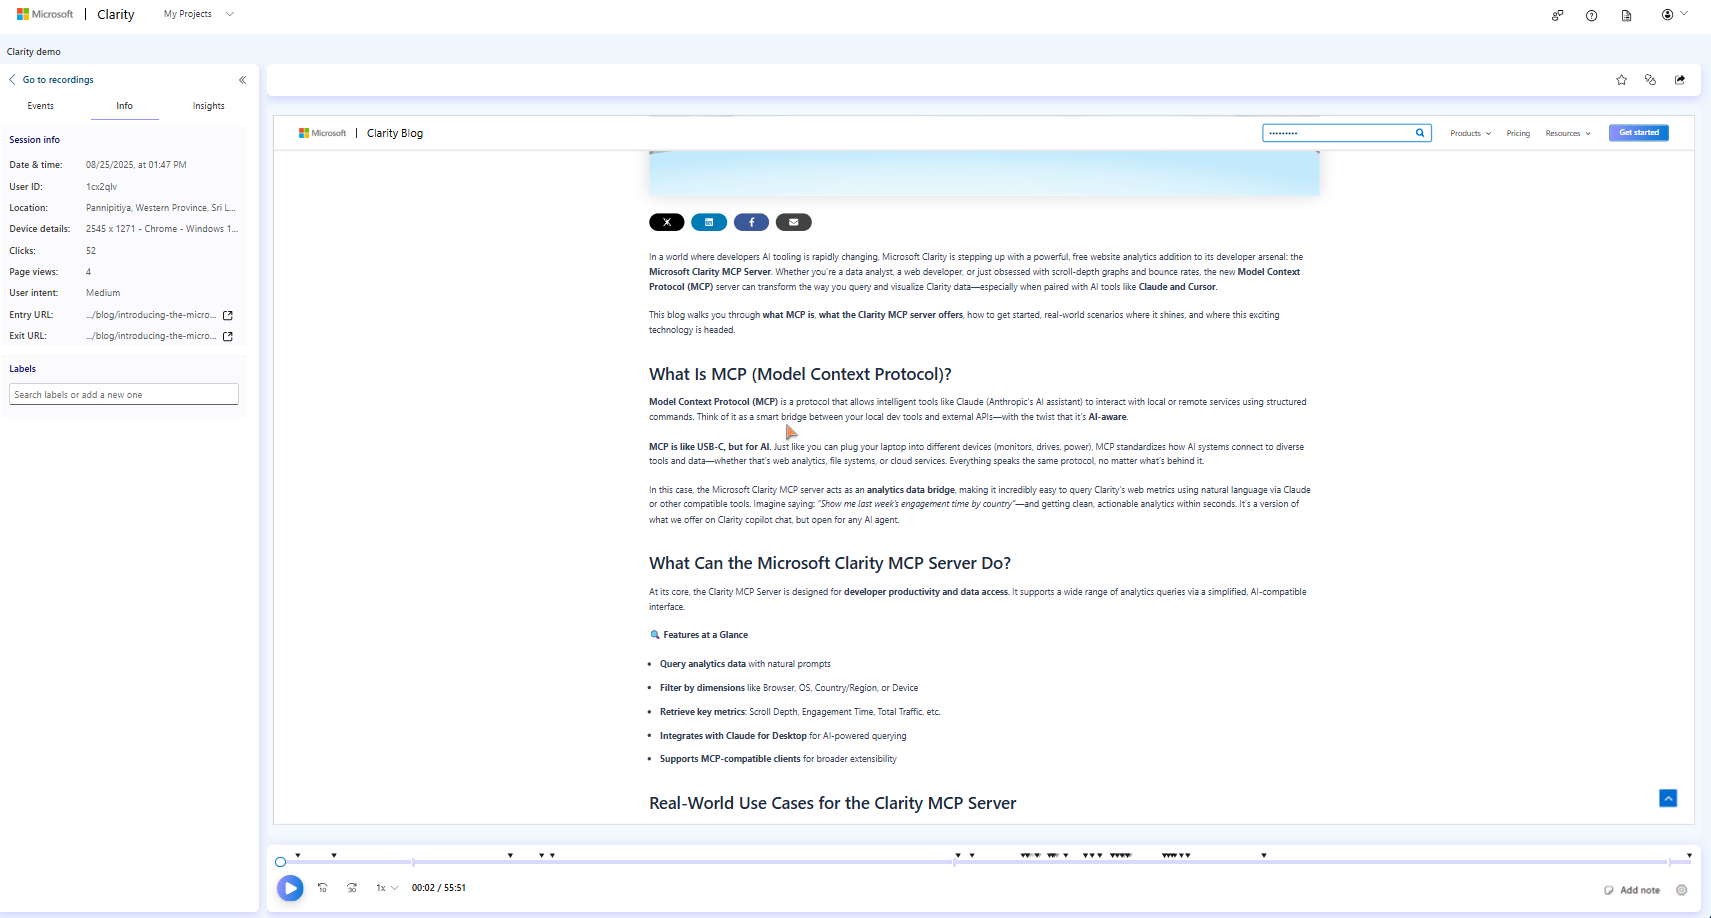Screen dimensions: 1711x918
Task: Click the Clarity demo project name
Action: click(34, 52)
